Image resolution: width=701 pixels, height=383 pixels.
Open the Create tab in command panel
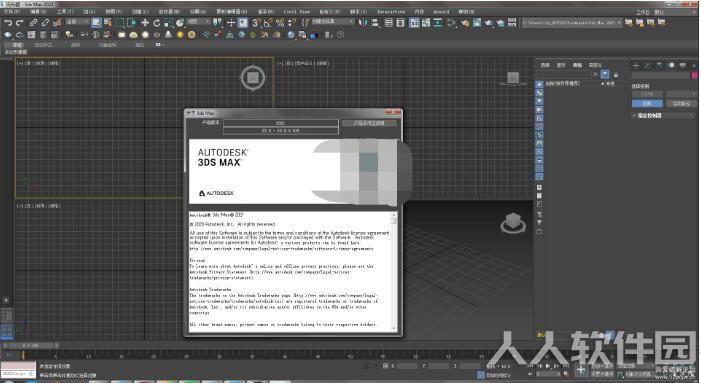coord(636,66)
